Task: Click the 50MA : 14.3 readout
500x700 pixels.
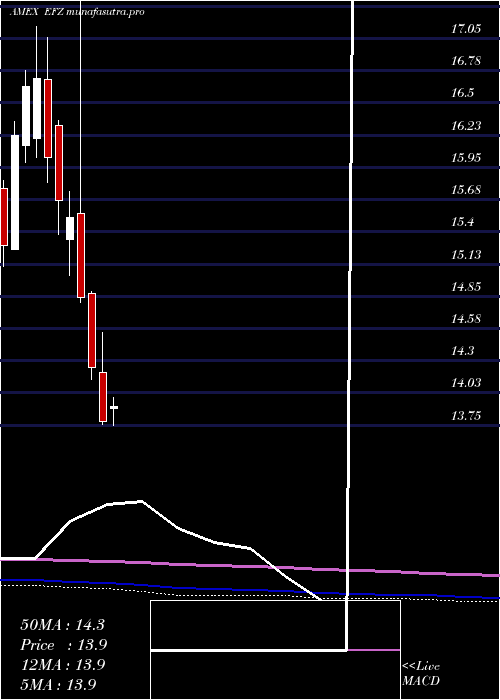Action: (x=62, y=625)
